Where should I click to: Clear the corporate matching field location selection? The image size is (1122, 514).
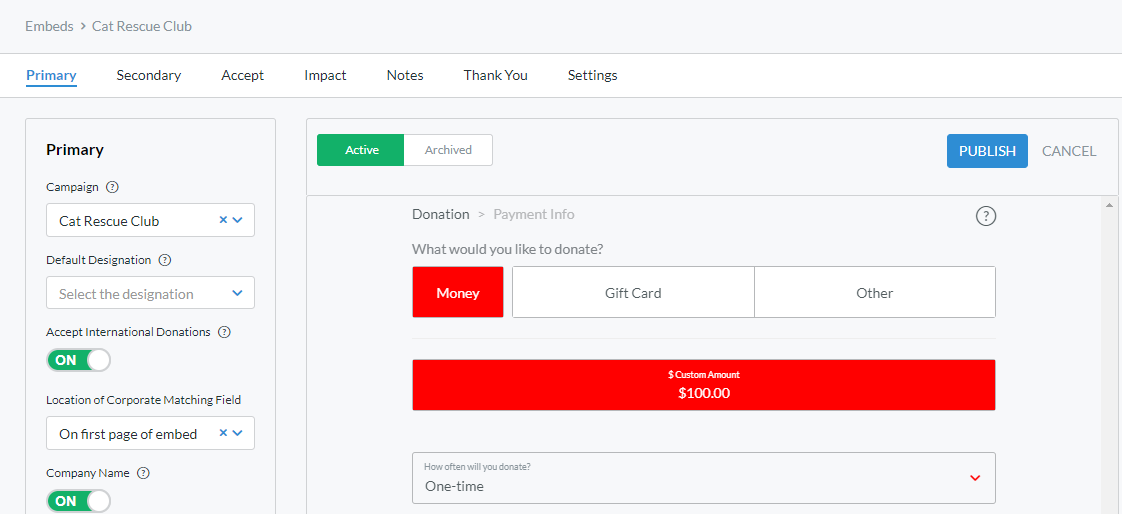223,432
